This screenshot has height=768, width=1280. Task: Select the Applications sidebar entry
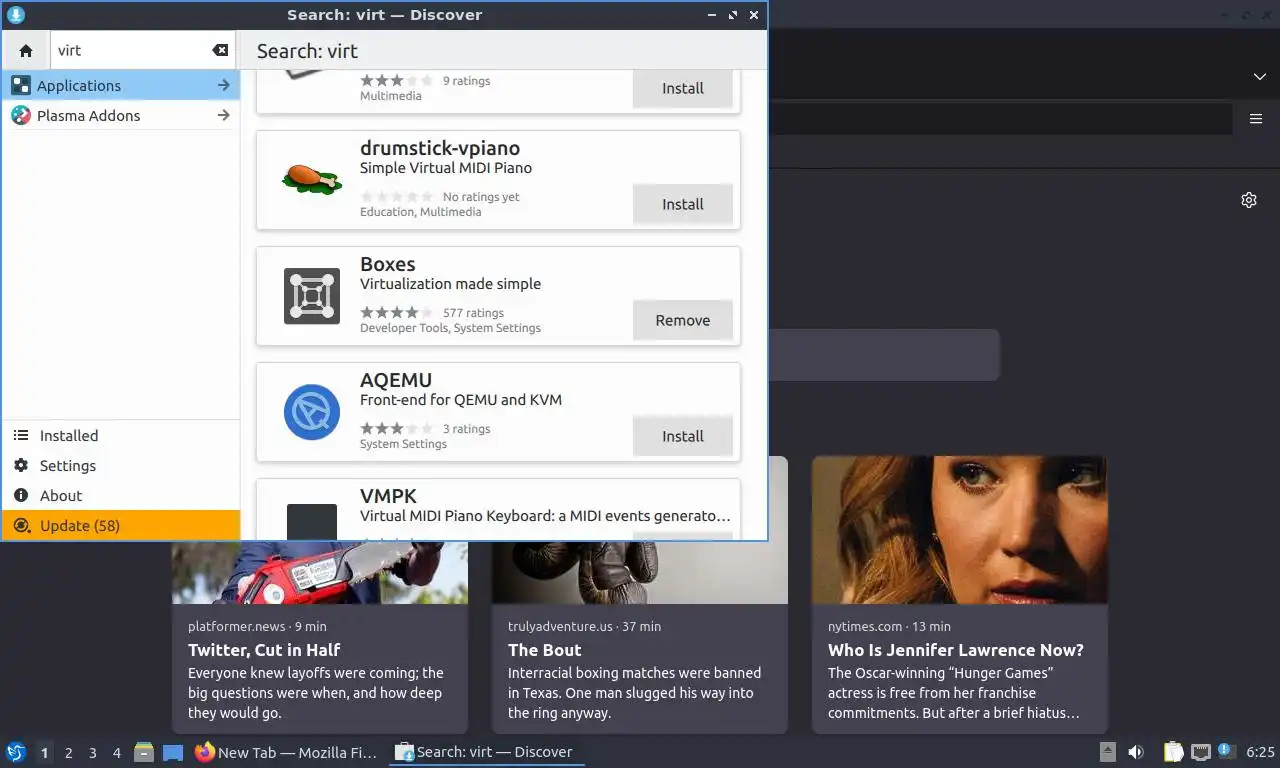121,85
